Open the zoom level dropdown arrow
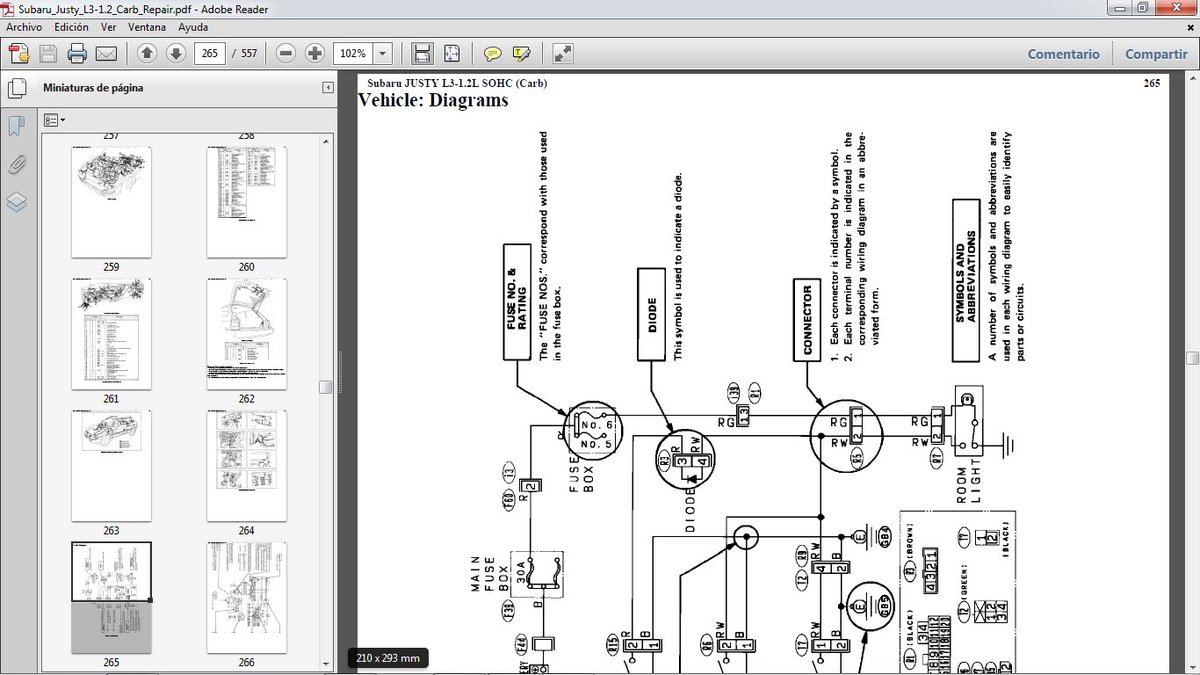Screen dimensions: 1200x675 pyautogui.click(x=385, y=53)
